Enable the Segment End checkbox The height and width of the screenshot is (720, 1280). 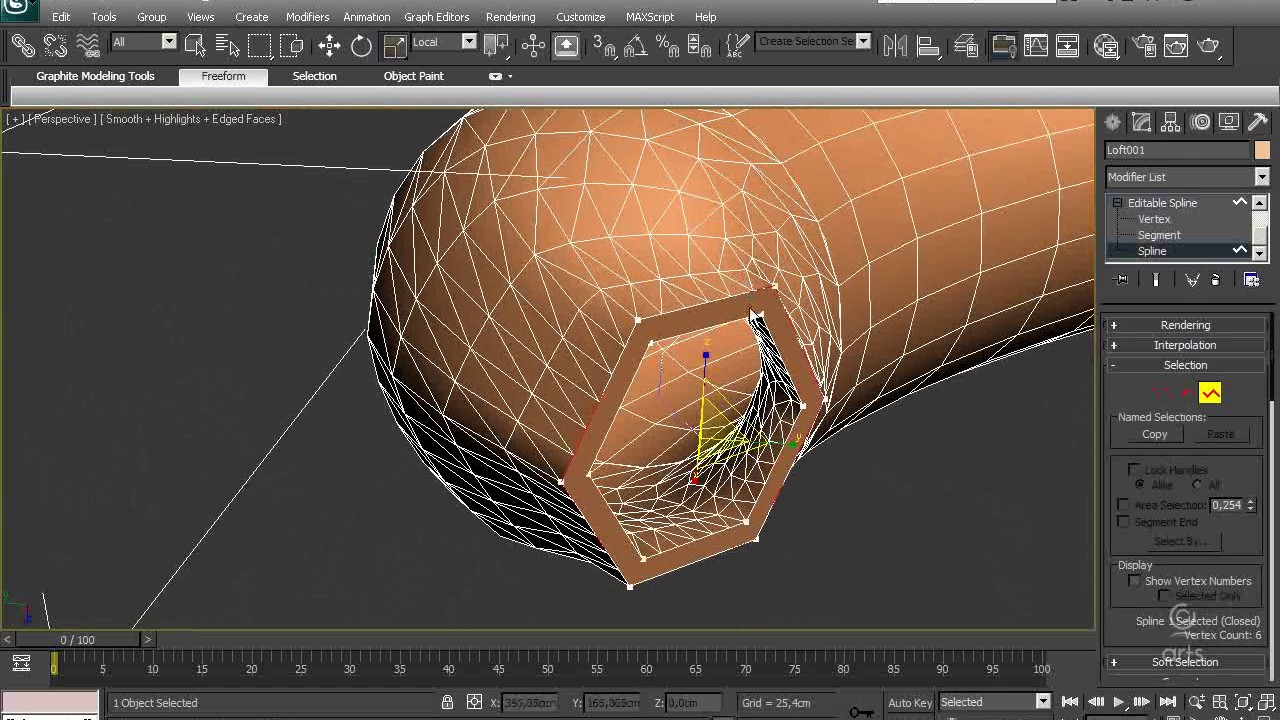pos(1123,521)
